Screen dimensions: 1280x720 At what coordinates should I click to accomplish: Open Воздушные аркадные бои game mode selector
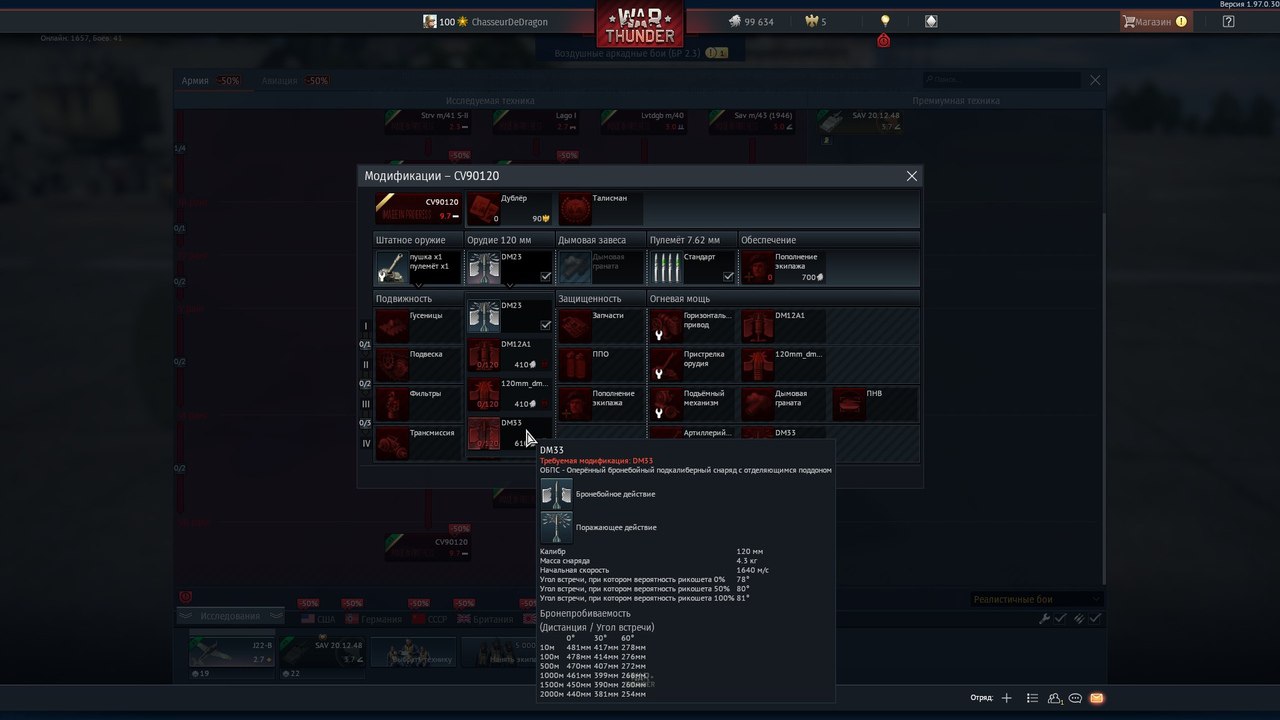coord(640,52)
